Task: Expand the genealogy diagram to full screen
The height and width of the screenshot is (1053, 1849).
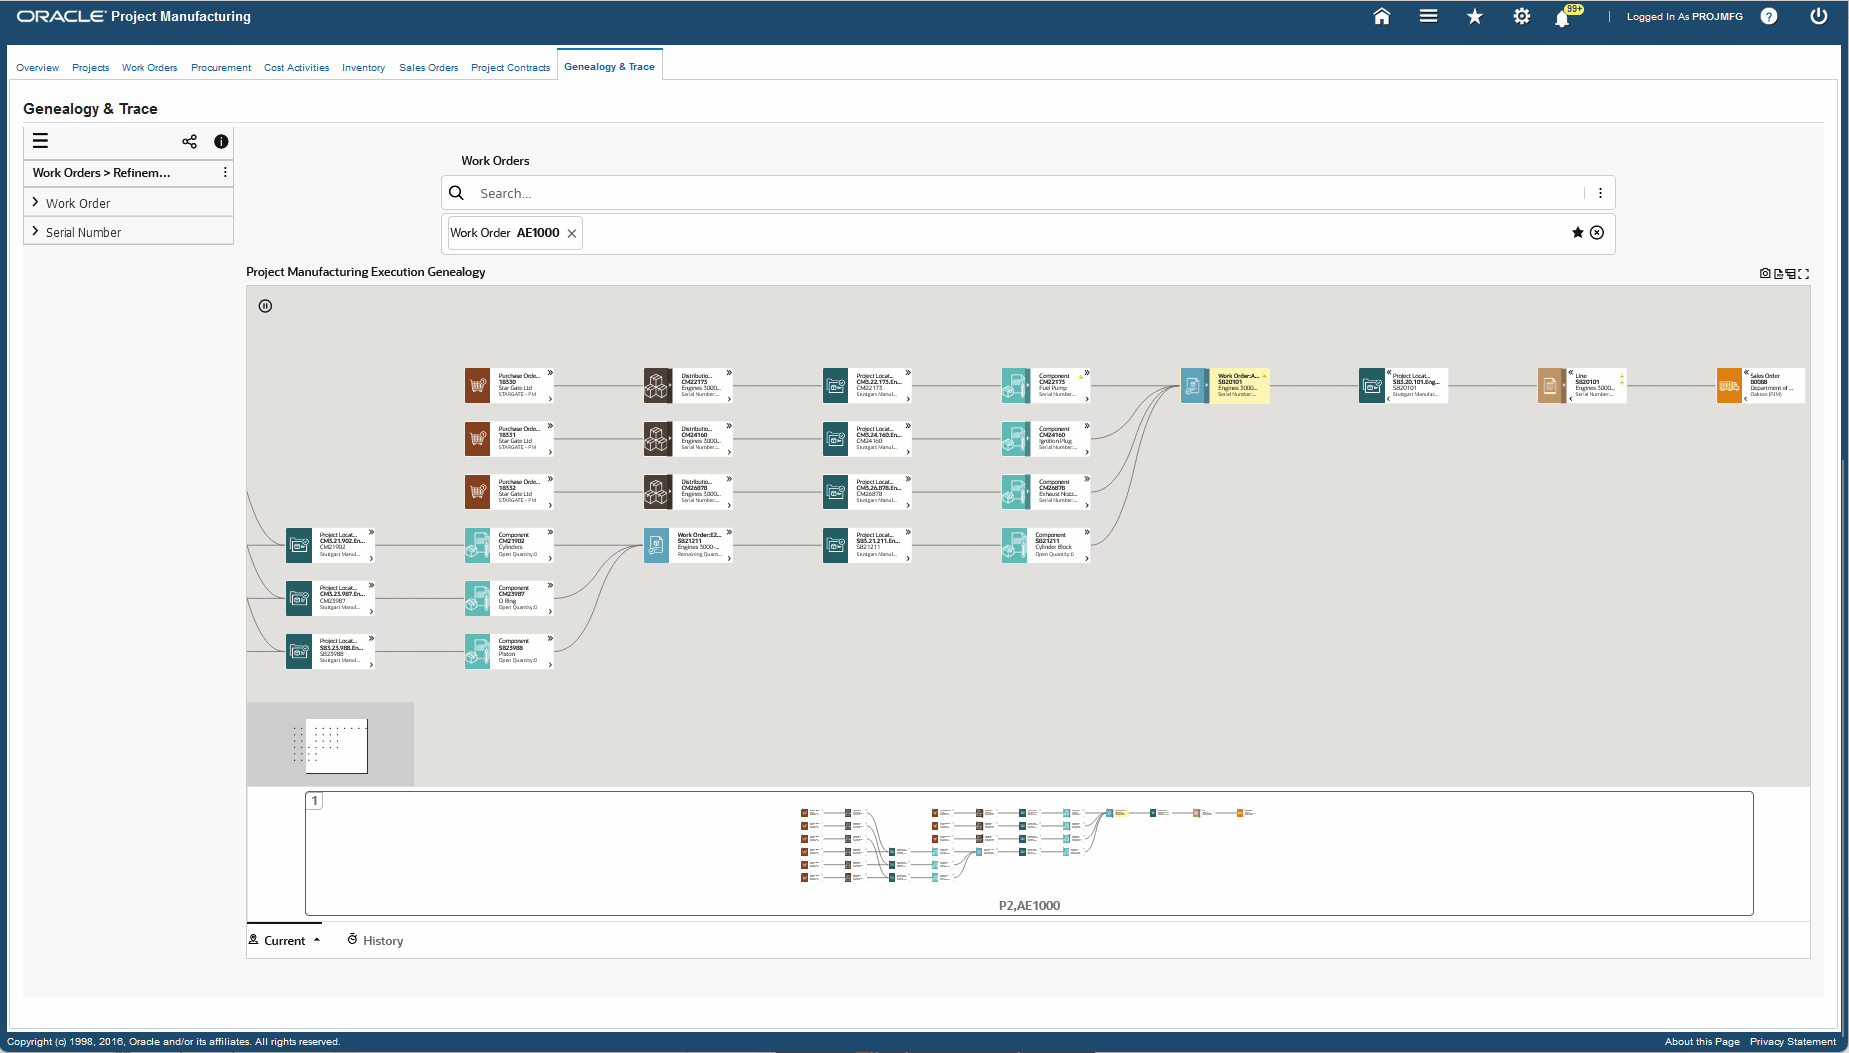Action: click(x=1804, y=273)
